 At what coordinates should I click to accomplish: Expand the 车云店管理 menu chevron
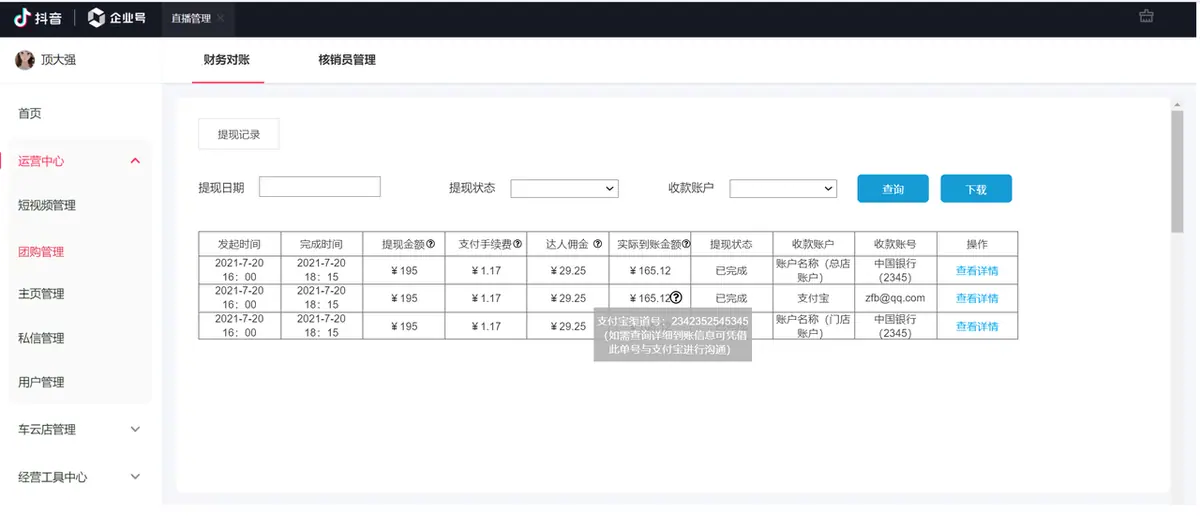coord(136,429)
